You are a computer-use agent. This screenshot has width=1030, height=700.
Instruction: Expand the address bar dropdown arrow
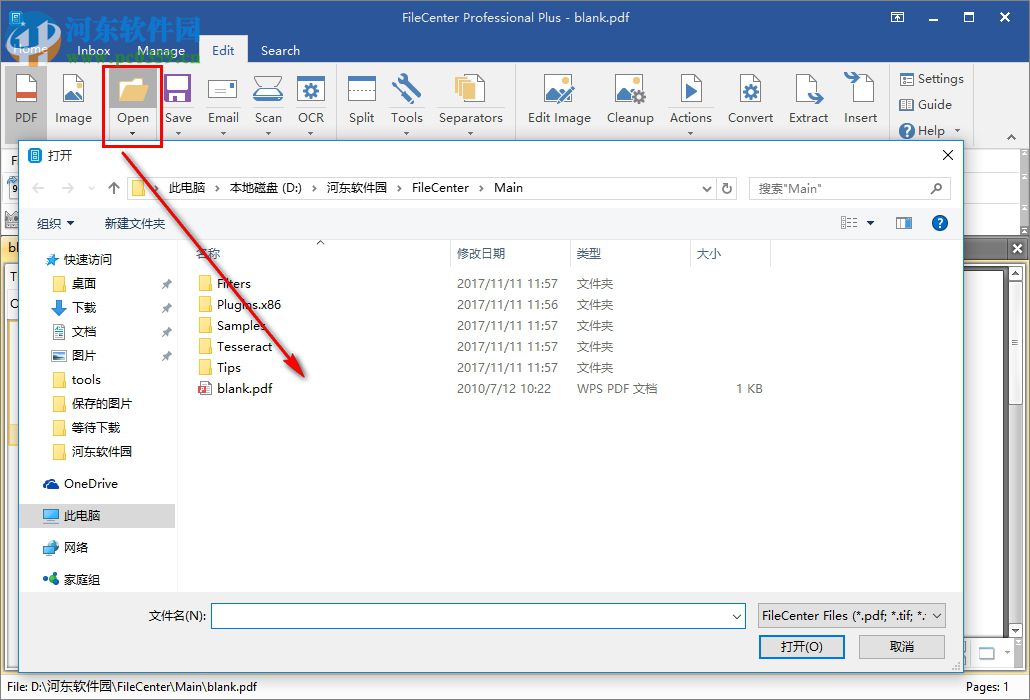(x=706, y=187)
